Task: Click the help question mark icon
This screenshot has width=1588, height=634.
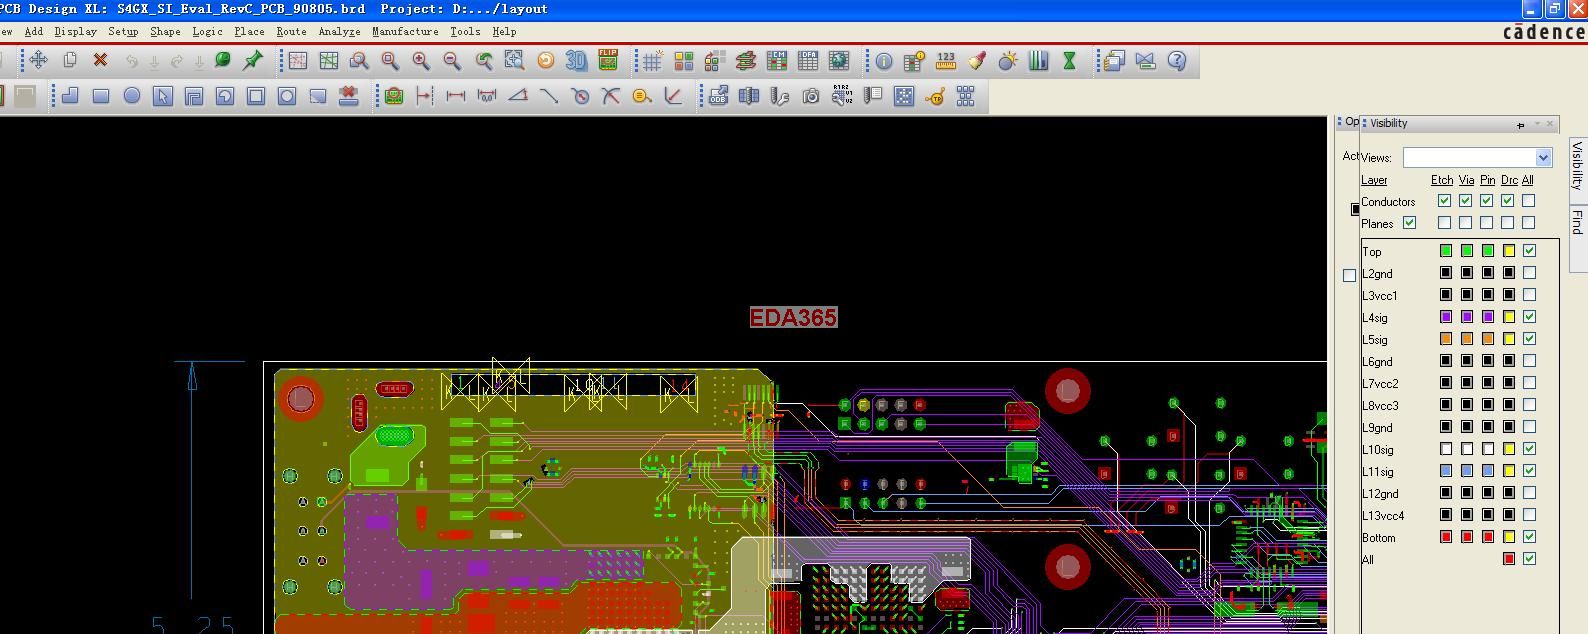Action: 1177,61
